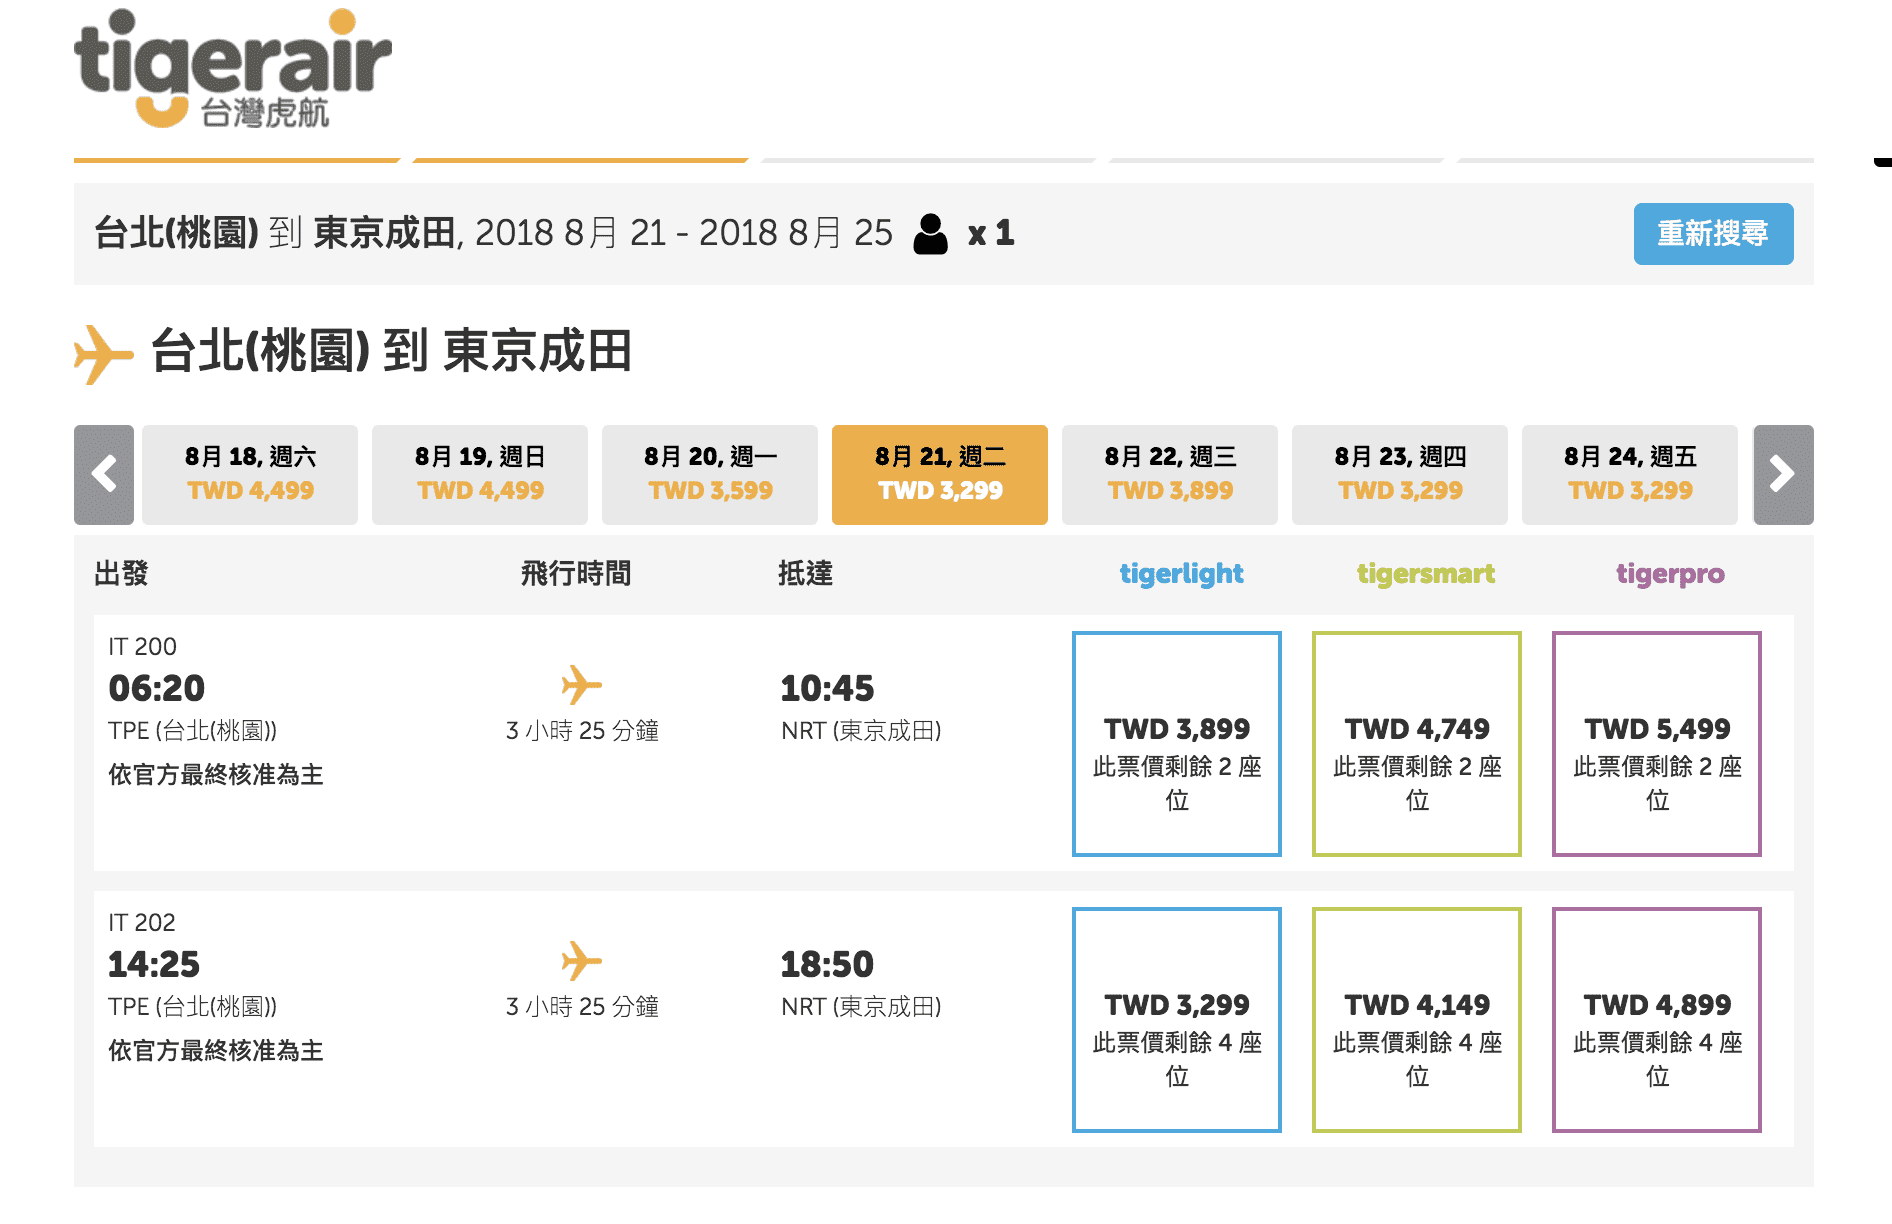Choose tigersmart TWD 4,149 fare for IT 202

click(x=1417, y=1019)
